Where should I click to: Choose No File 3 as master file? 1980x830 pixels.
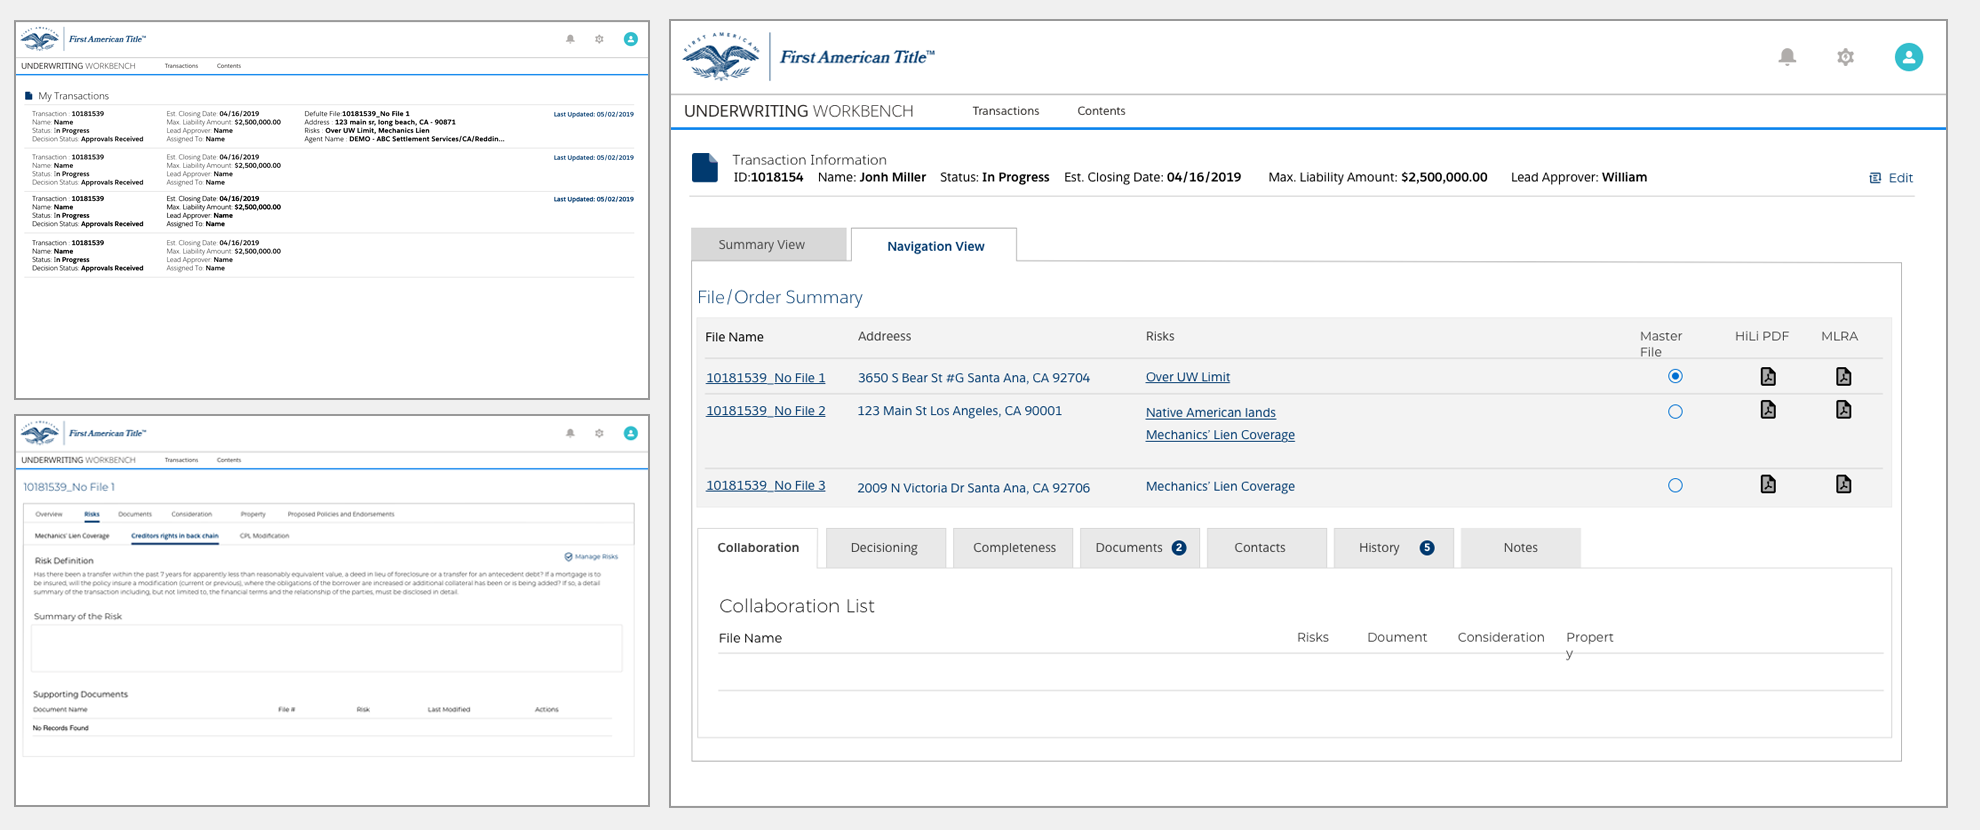click(x=1675, y=486)
